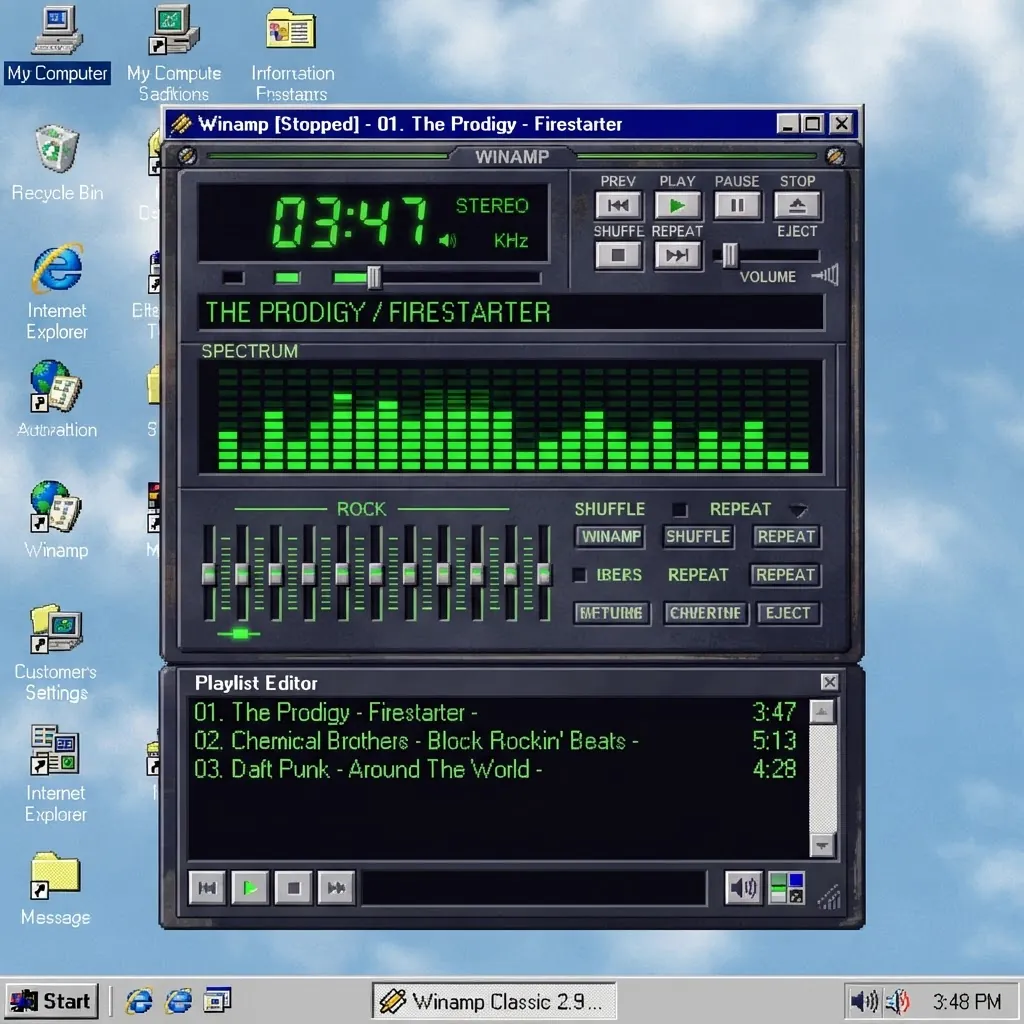
Task: Toggle the IBERS checkbox
Action: (x=579, y=575)
